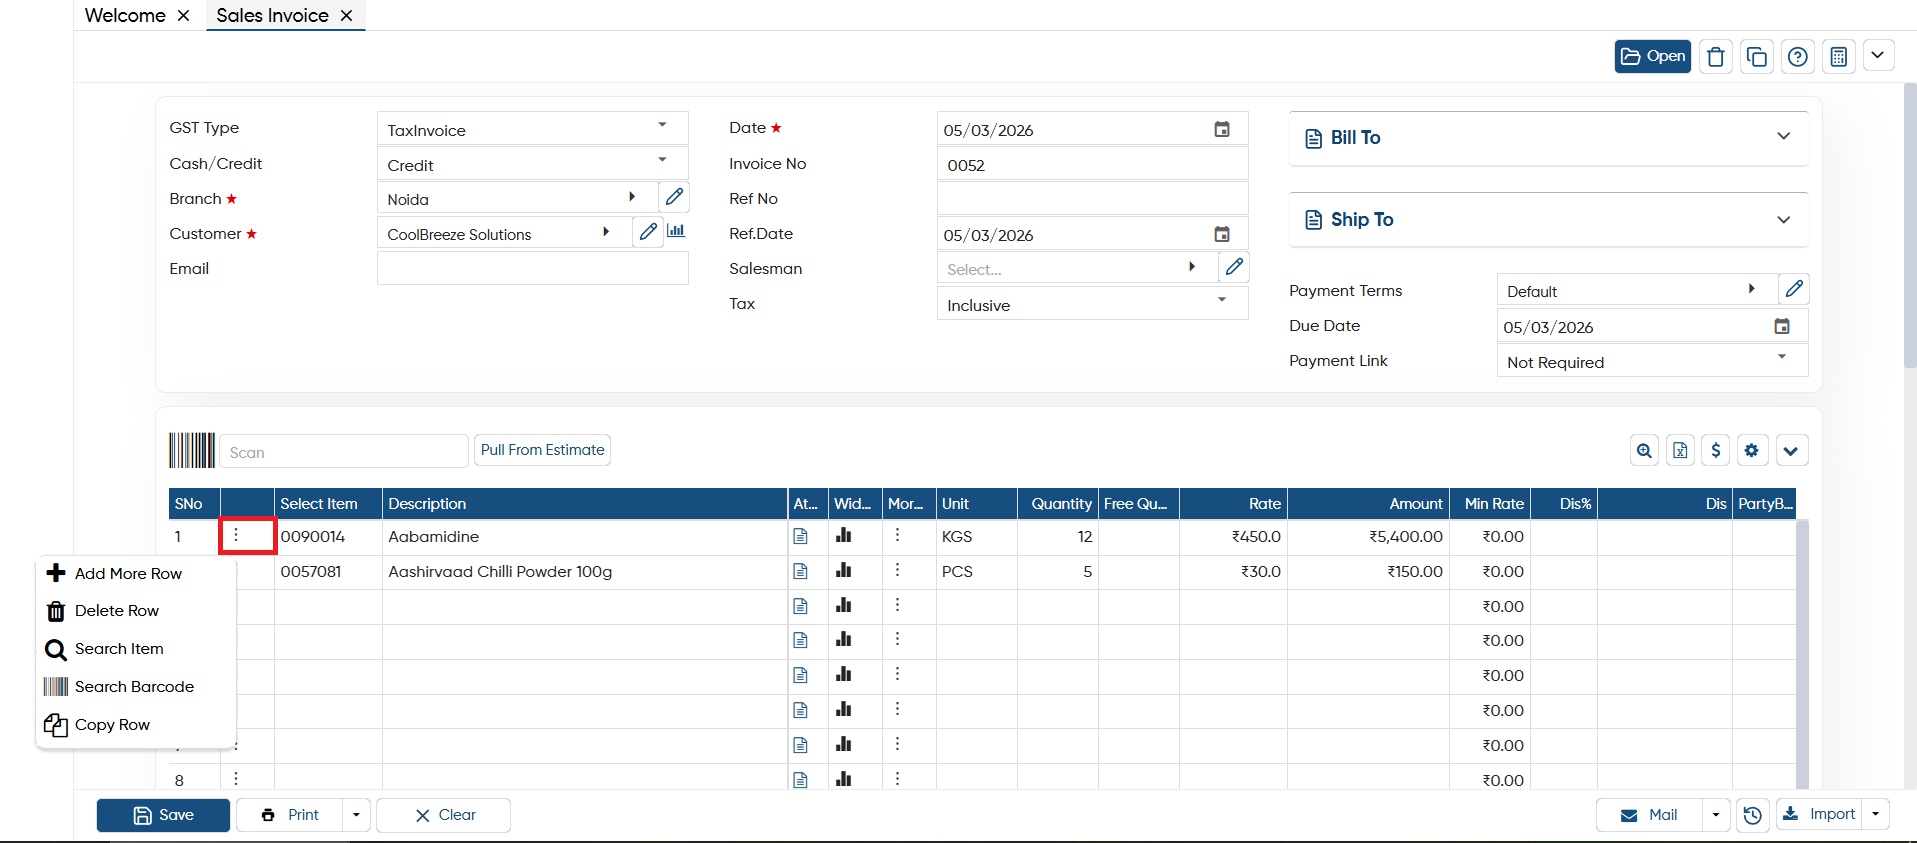Viewport: 1917px width, 843px height.
Task: Select Copy Row in context menu
Action: (x=112, y=725)
